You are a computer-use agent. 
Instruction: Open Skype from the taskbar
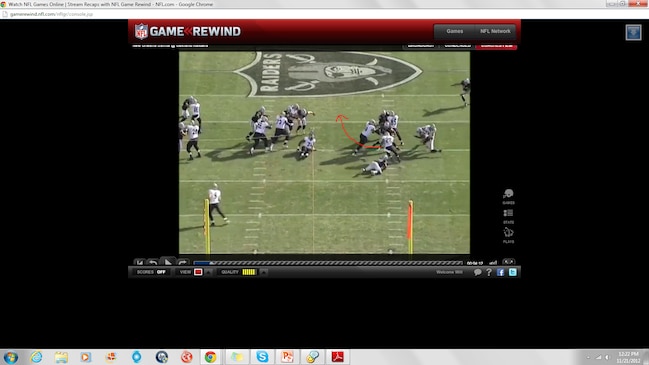[262, 357]
